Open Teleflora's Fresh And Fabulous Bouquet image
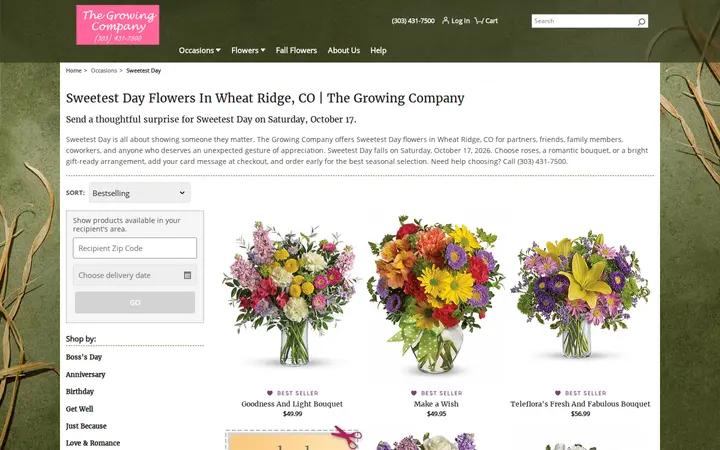 [x=580, y=294]
